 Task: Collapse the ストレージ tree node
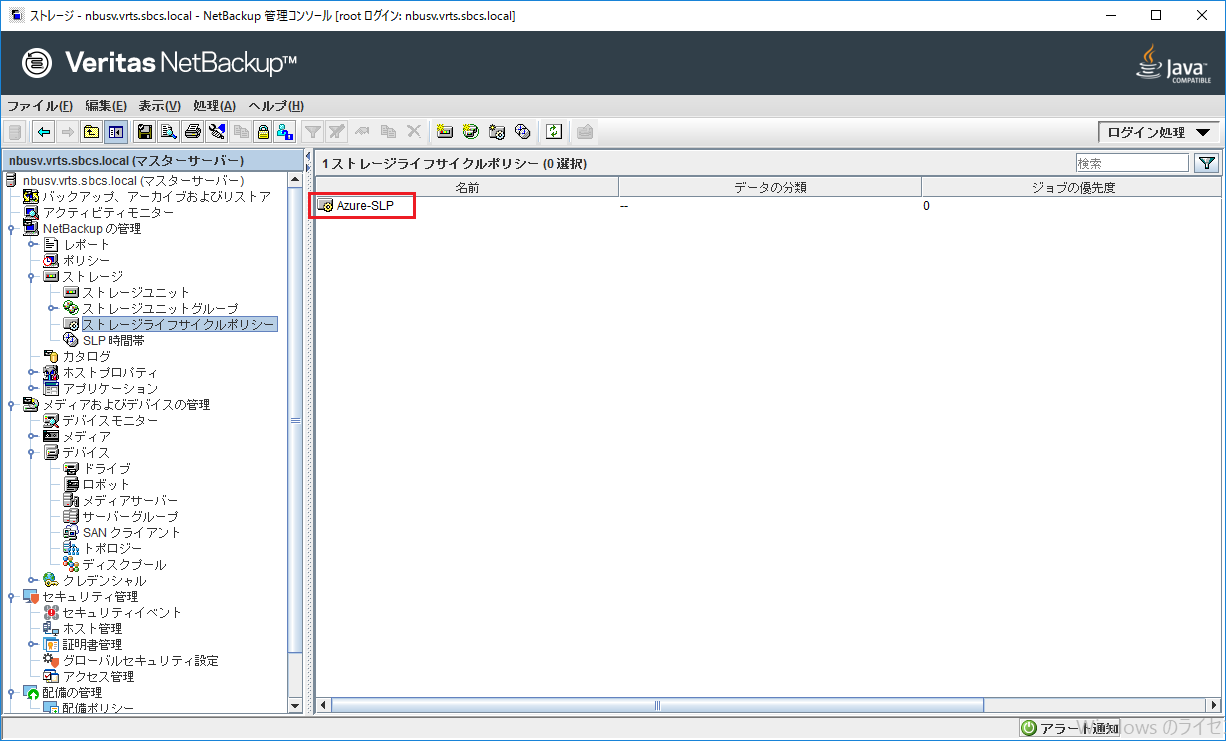point(32,277)
